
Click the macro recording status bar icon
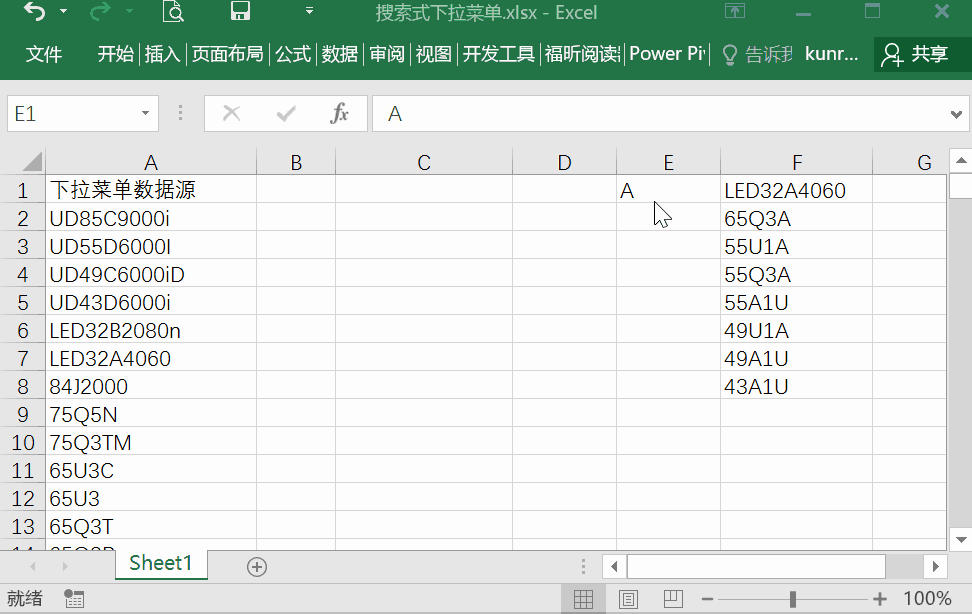(74, 598)
